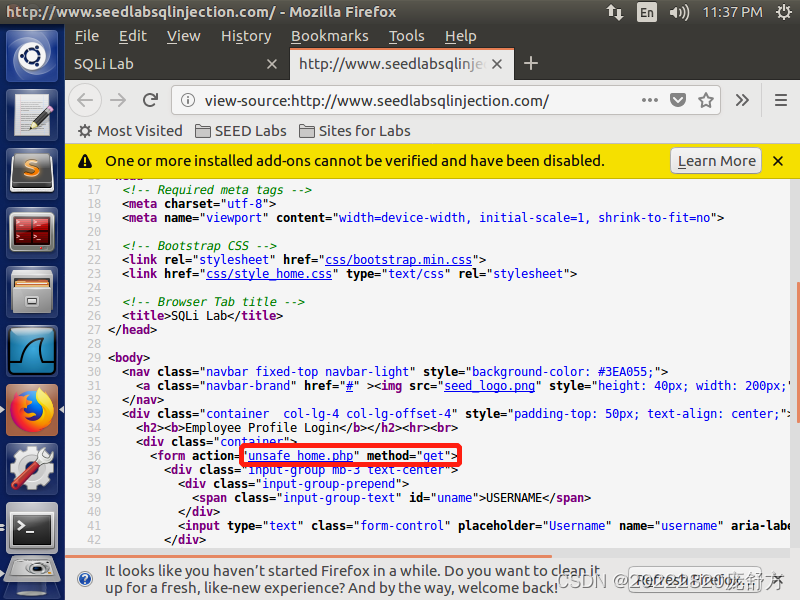This screenshot has height=600, width=800.
Task: Open the Files manager from dock
Action: pyautogui.click(x=32, y=292)
